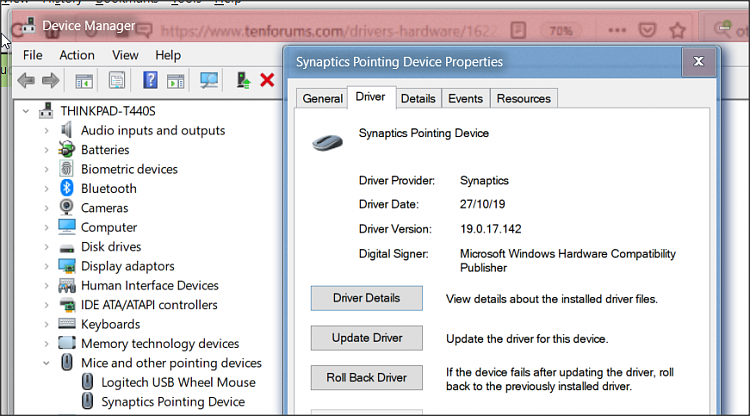Click the Audio inputs and outputs speaker icon
This screenshot has height=416, width=750.
(66, 130)
